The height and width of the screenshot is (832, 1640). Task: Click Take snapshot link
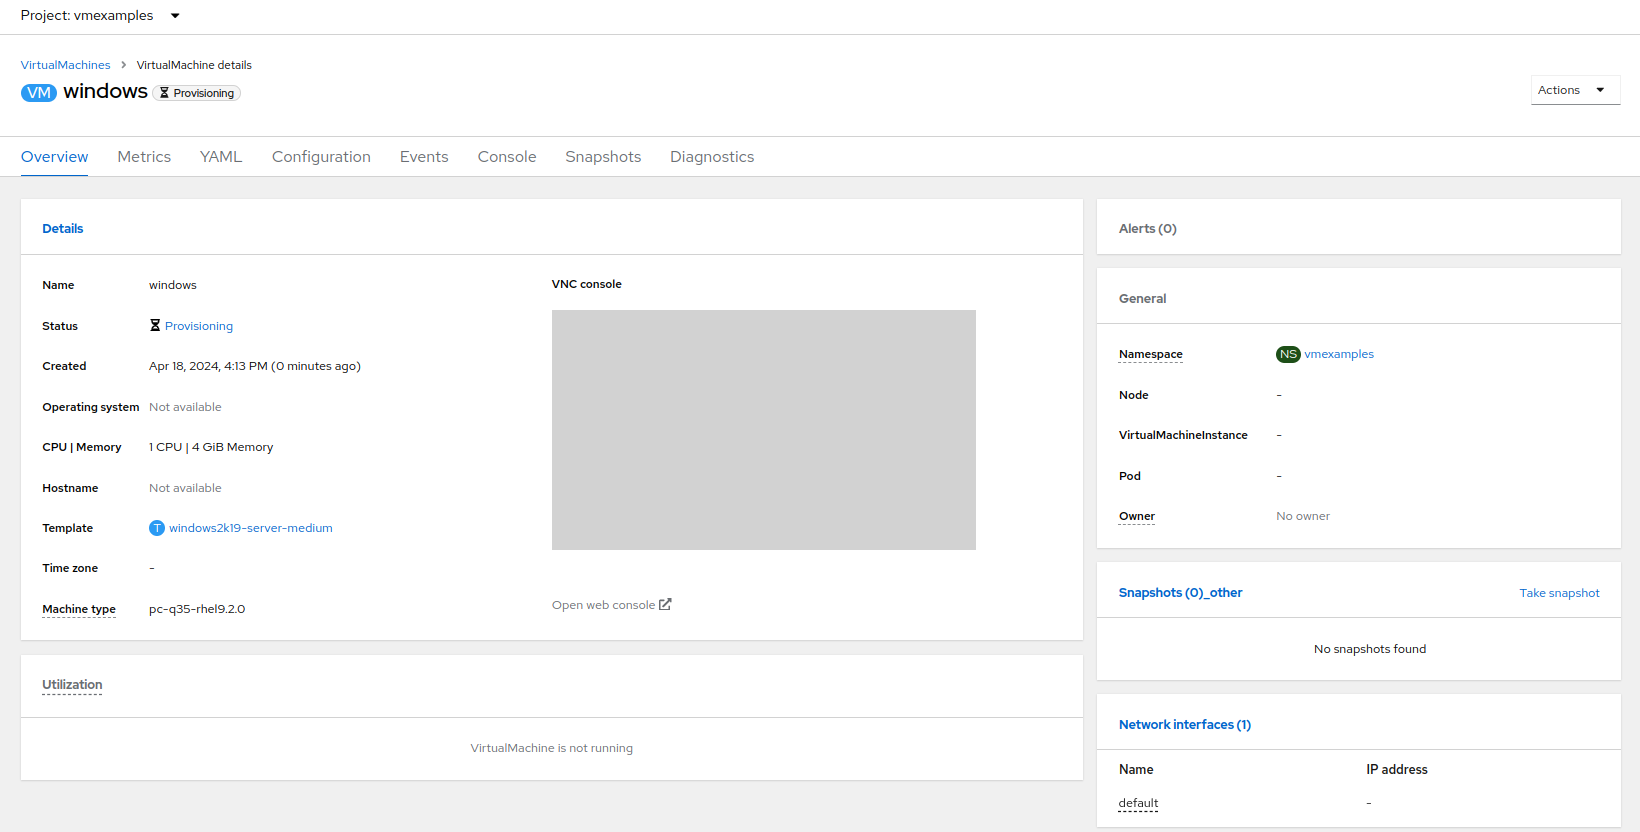coord(1560,593)
